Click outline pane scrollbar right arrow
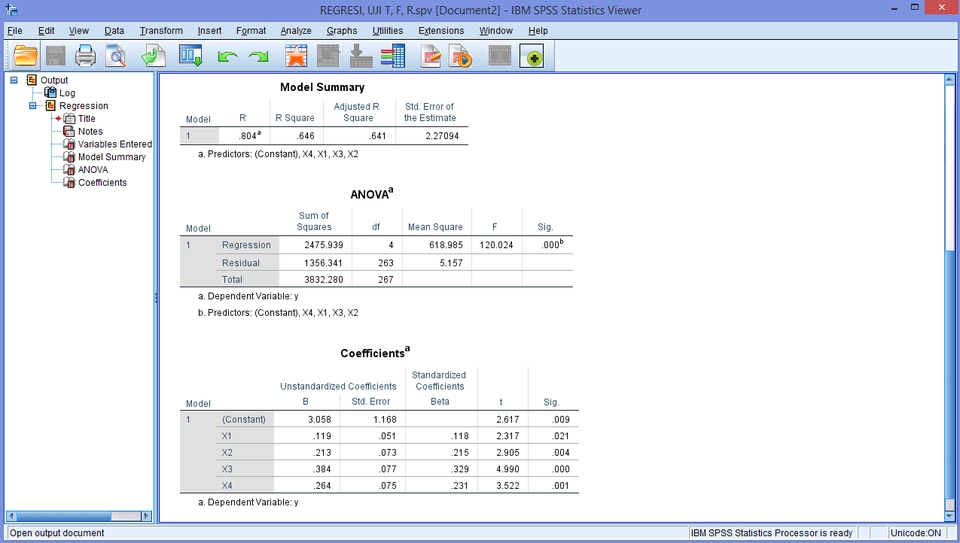The width and height of the screenshot is (960, 543). (x=146, y=516)
